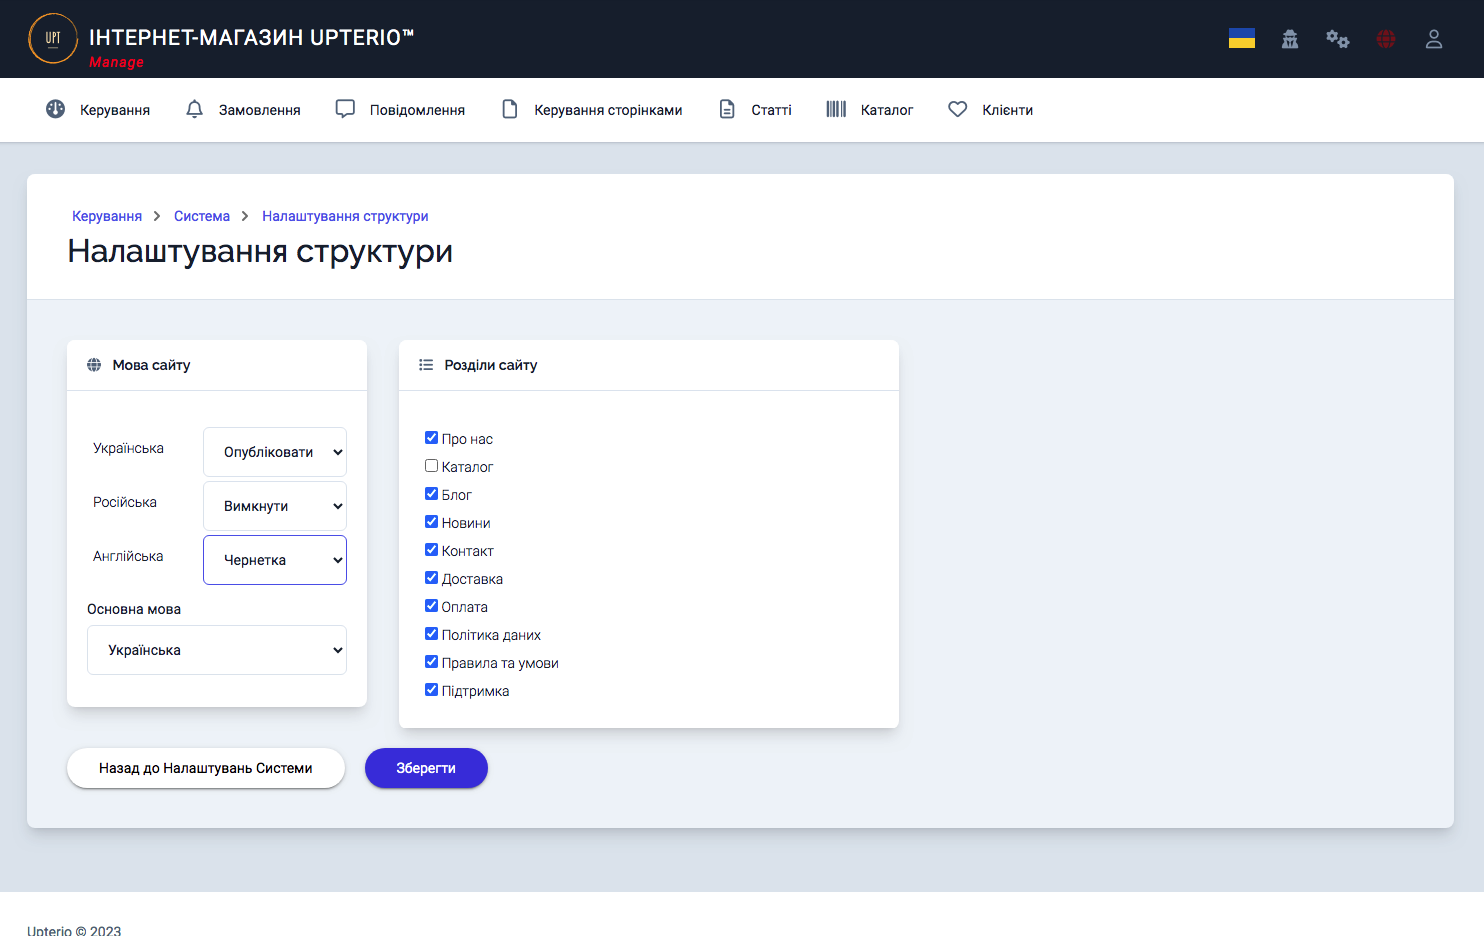The image size is (1484, 936).
Task: Toggle the Блог checkbox
Action: point(432,494)
